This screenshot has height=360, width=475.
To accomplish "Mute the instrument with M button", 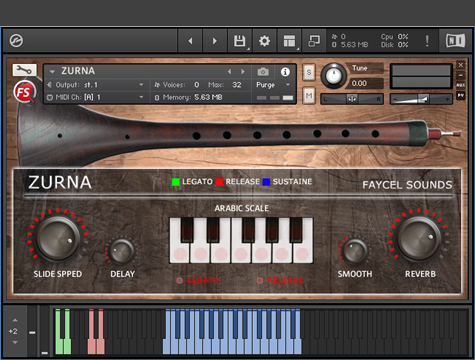I will 309,96.
